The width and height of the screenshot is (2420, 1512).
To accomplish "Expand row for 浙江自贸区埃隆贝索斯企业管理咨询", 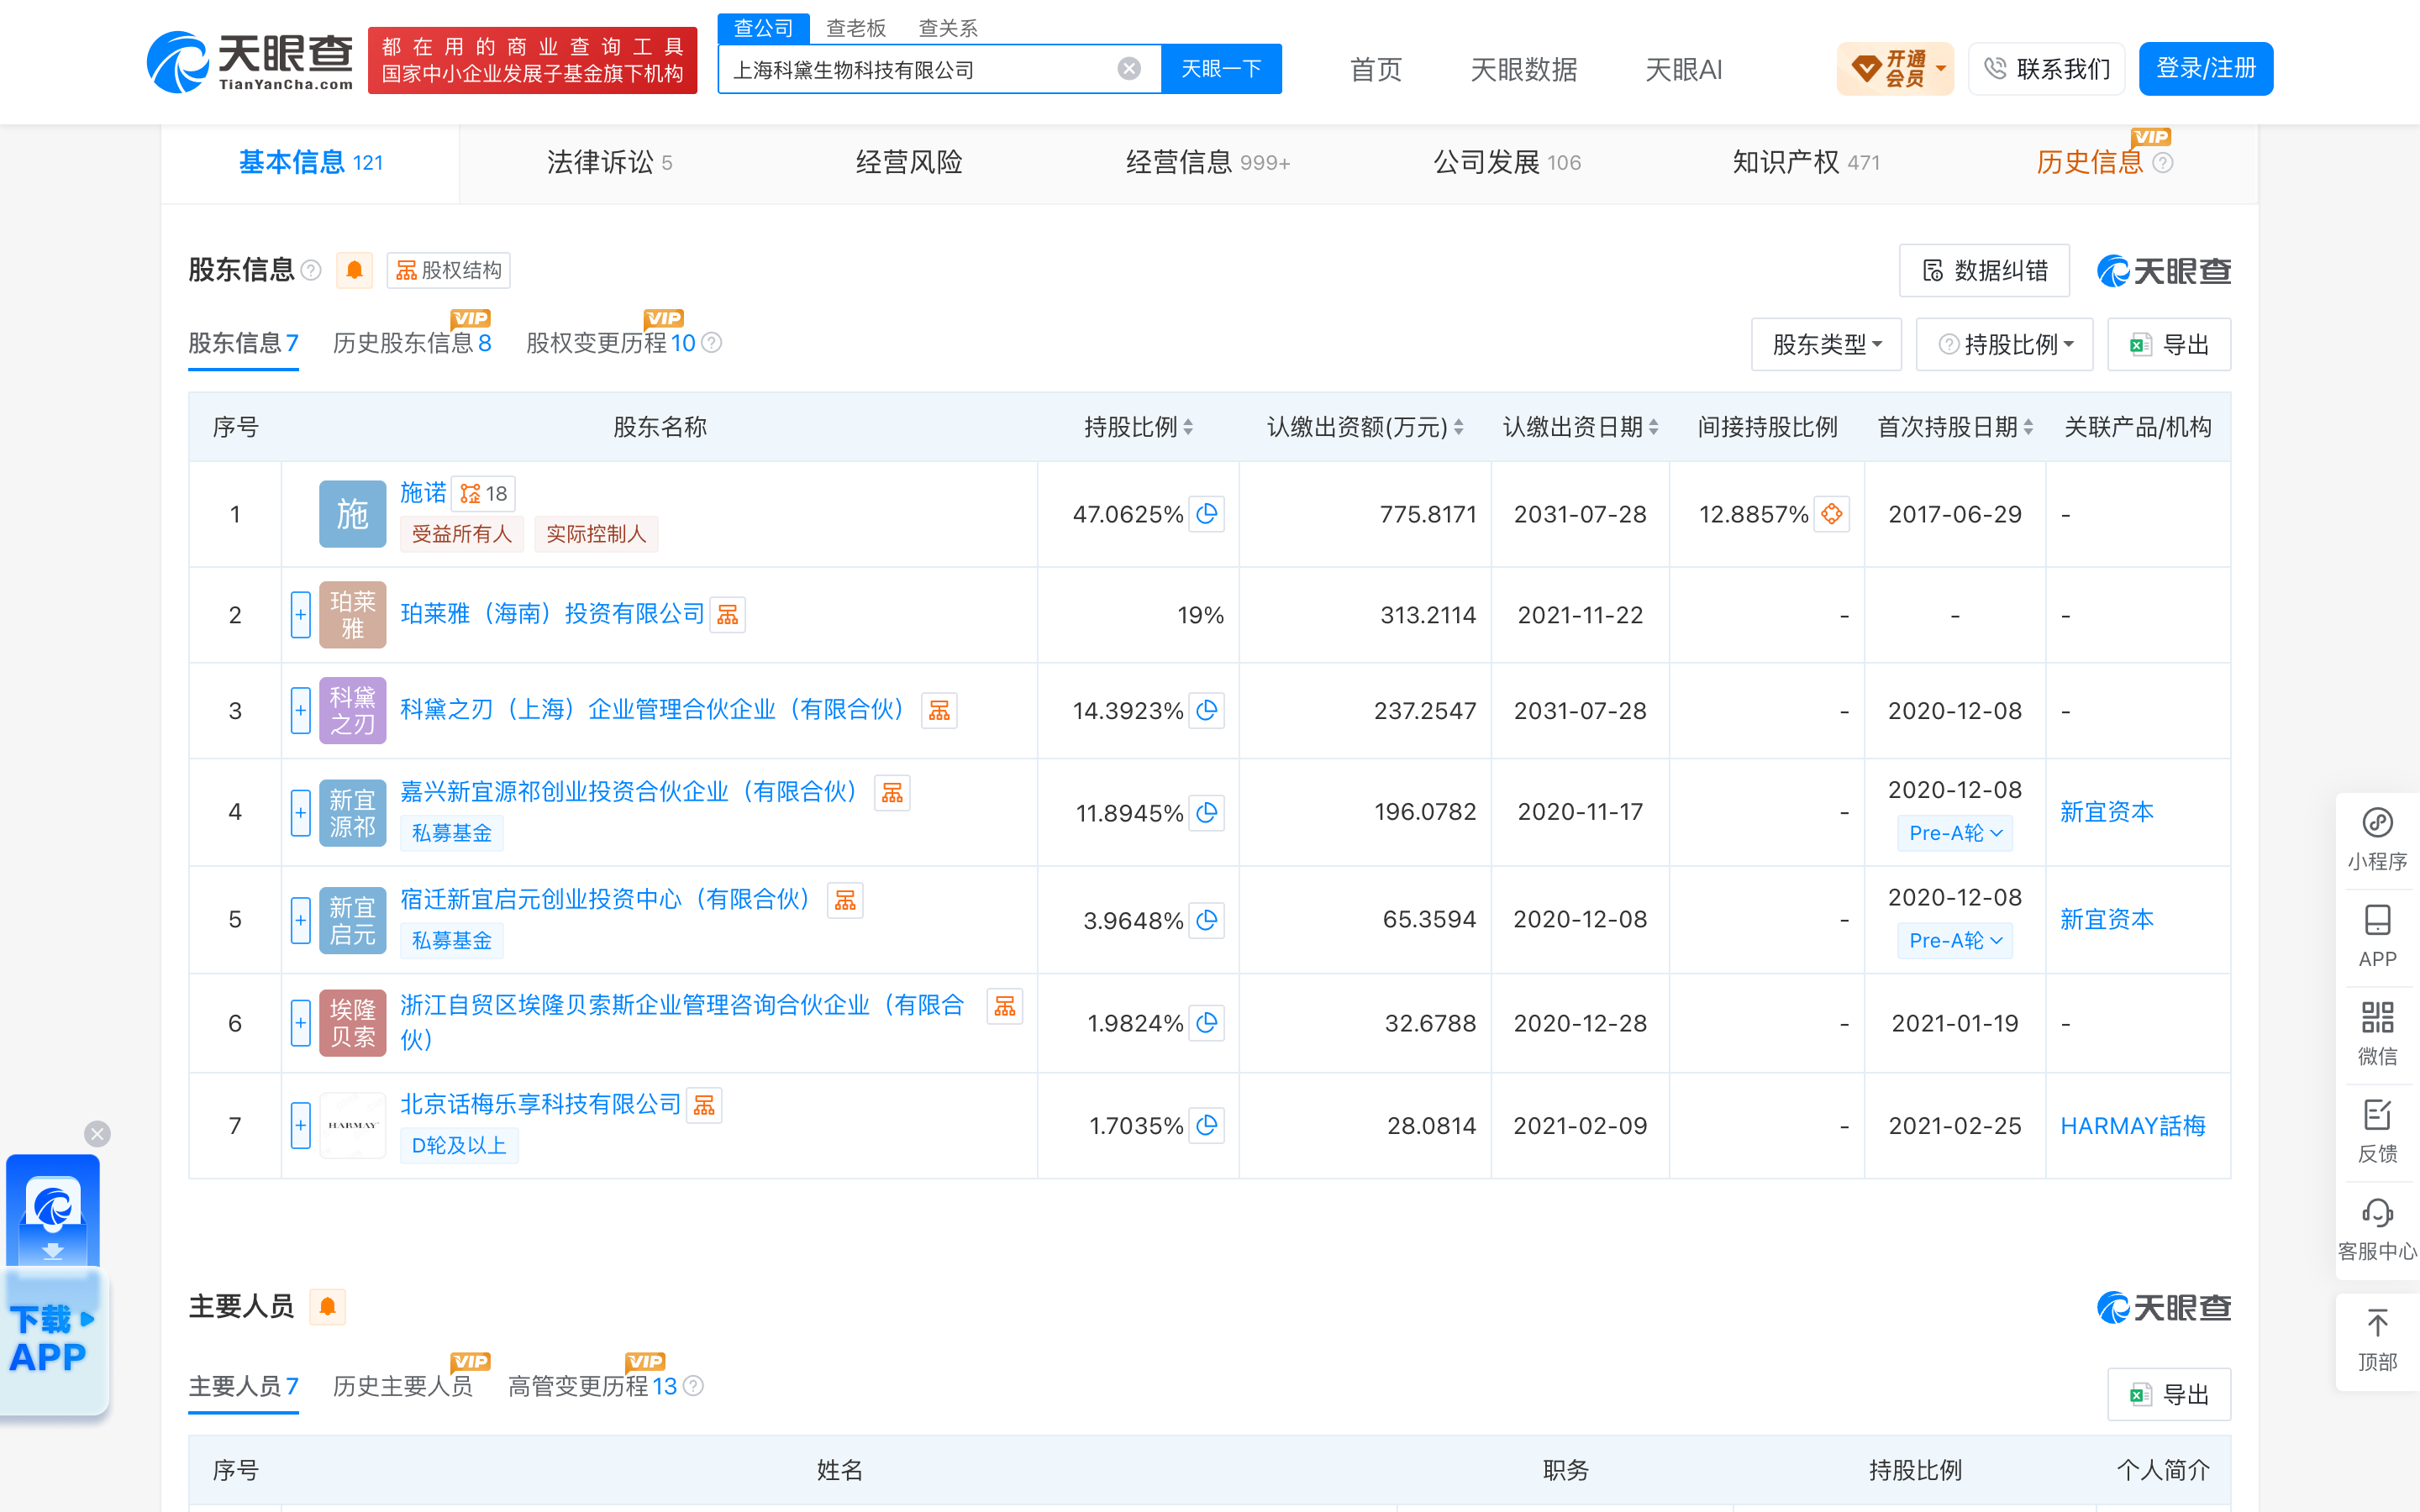I will tap(300, 1023).
